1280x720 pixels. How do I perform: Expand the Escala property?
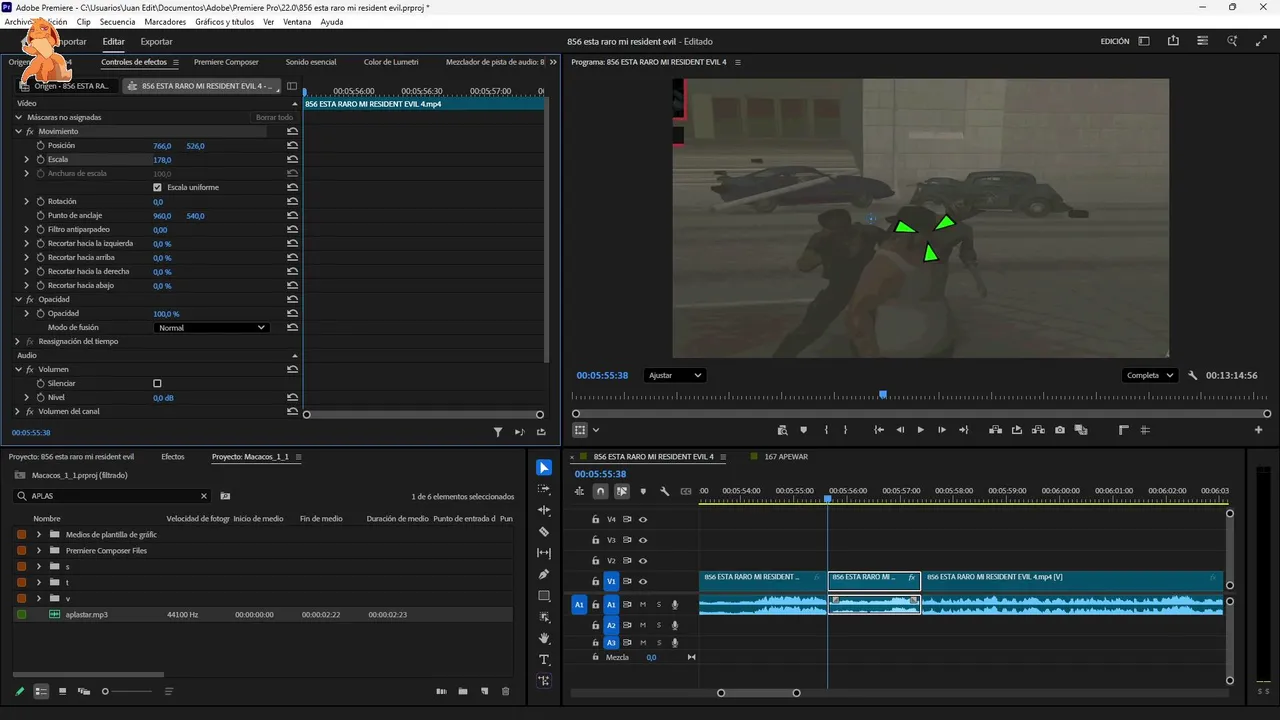(x=27, y=160)
